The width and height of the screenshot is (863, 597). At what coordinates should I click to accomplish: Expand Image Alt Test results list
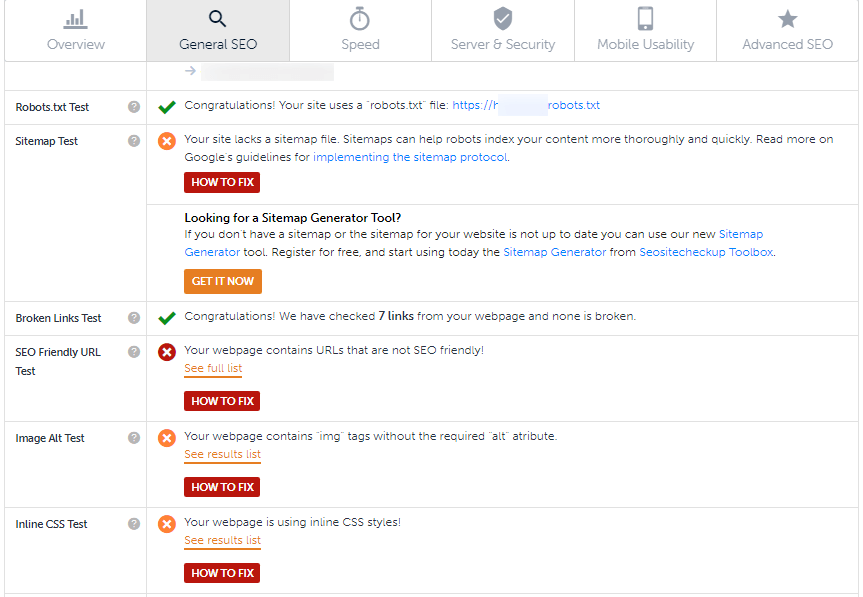[222, 455]
